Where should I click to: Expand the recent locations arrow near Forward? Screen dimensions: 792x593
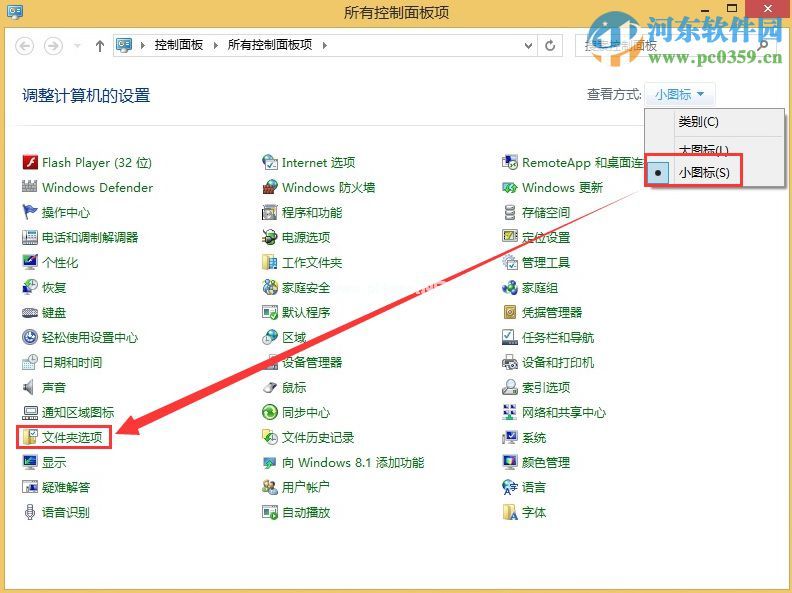point(77,46)
